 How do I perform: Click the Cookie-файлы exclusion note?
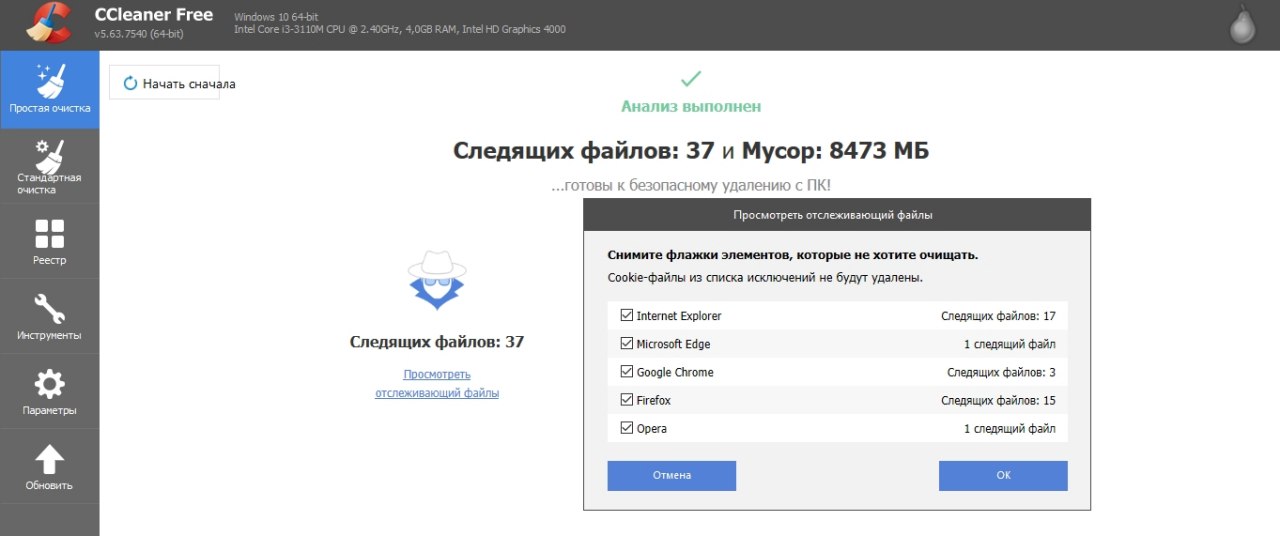click(765, 277)
